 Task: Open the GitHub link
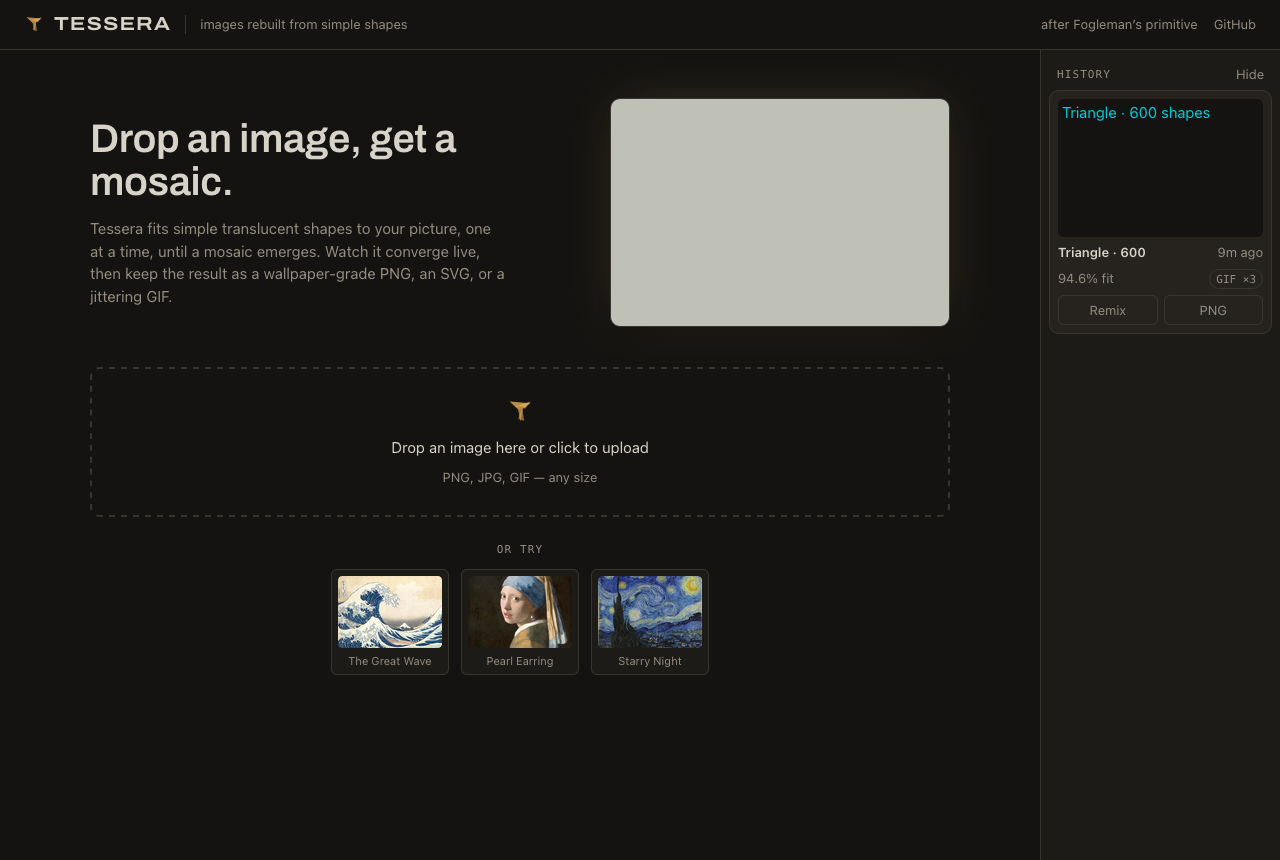click(x=1235, y=24)
